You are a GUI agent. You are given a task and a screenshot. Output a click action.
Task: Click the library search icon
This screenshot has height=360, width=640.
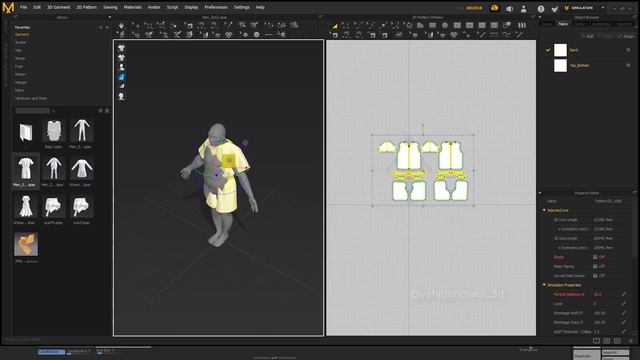53,111
